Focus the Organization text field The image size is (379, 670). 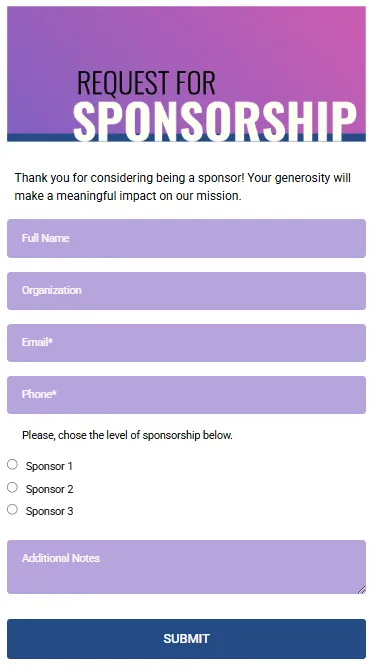point(186,291)
